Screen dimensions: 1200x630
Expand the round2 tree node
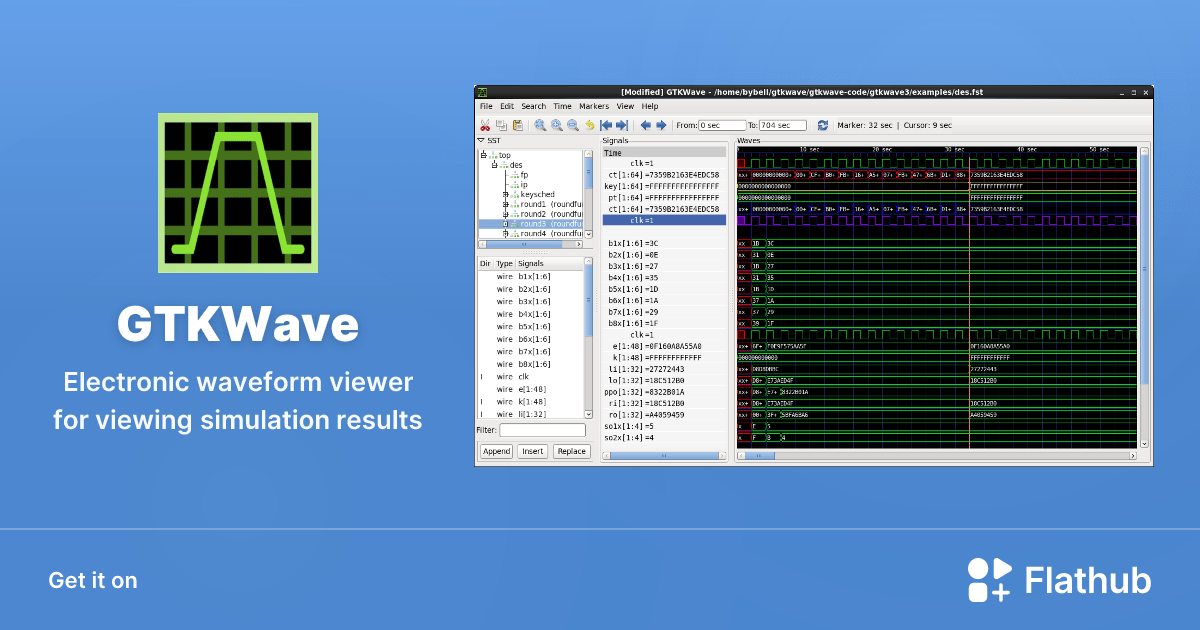[506, 214]
